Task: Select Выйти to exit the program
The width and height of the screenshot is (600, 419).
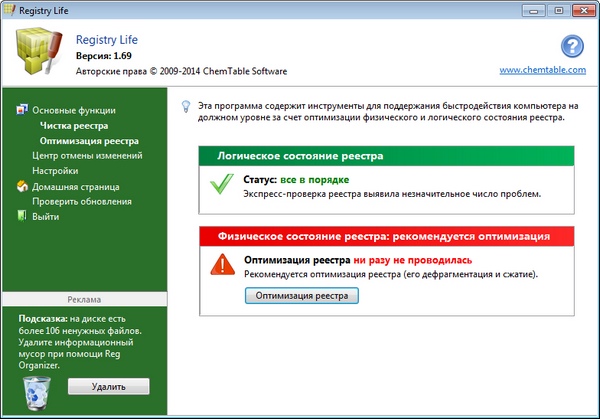Action: point(46,217)
